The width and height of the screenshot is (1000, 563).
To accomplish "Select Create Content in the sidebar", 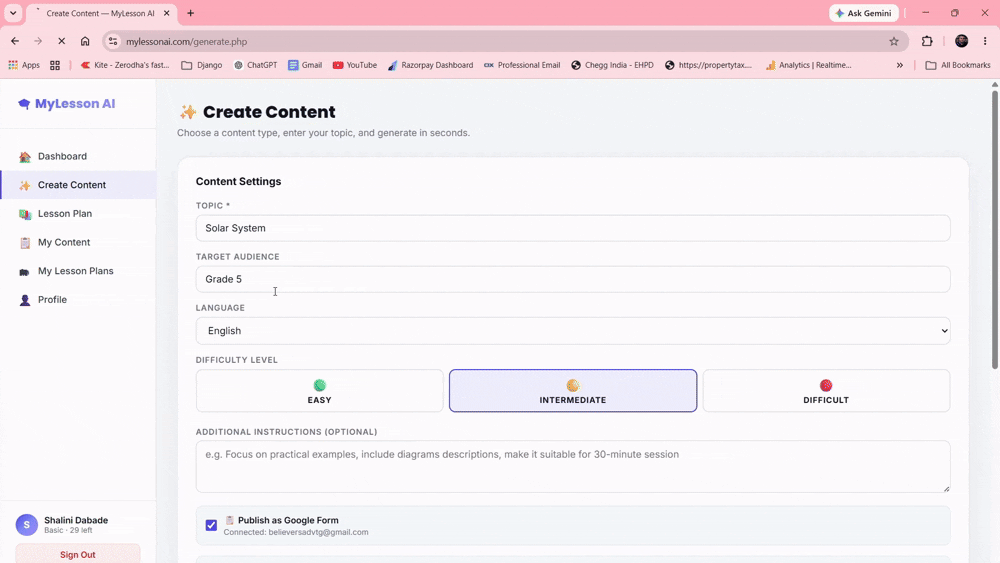I will pyautogui.click(x=78, y=185).
